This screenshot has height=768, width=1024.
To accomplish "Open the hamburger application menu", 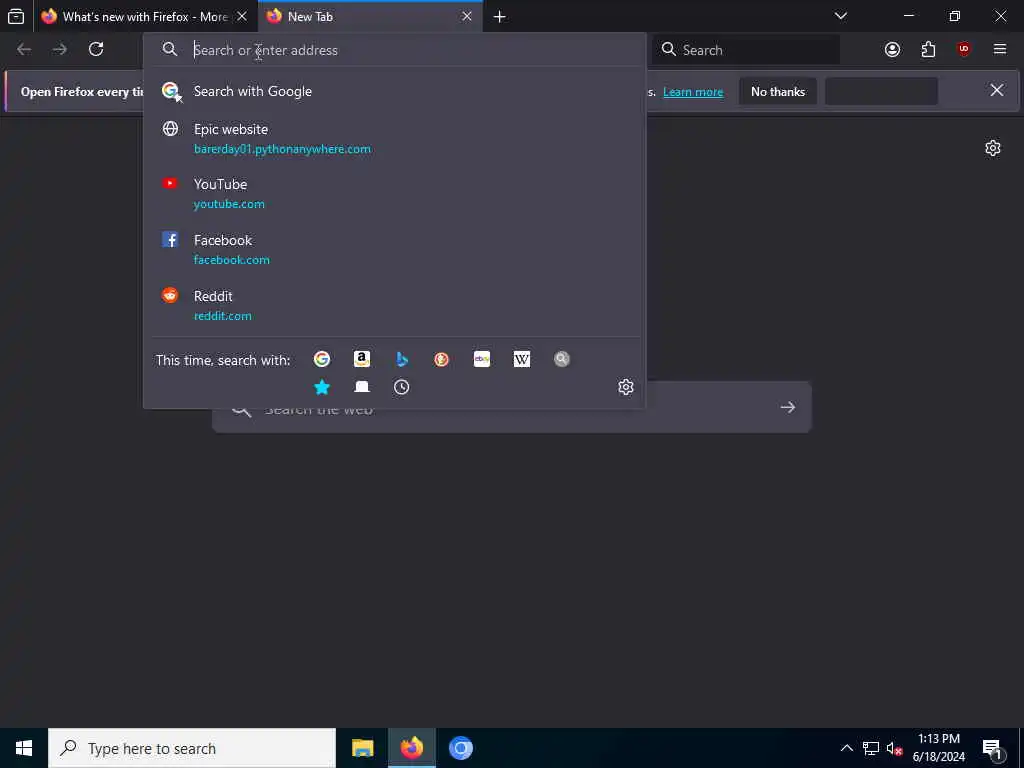I will (1000, 50).
